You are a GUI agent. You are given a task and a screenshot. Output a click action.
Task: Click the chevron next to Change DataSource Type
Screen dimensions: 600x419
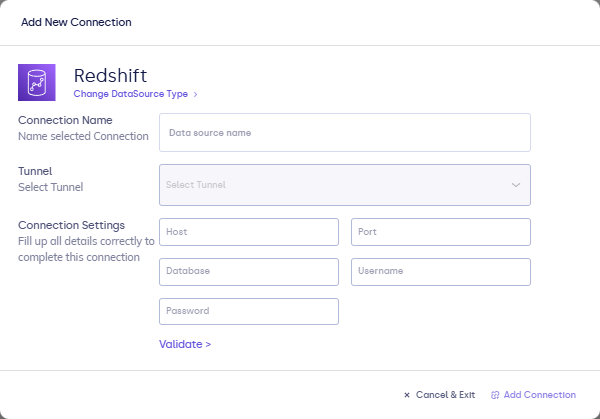point(195,94)
